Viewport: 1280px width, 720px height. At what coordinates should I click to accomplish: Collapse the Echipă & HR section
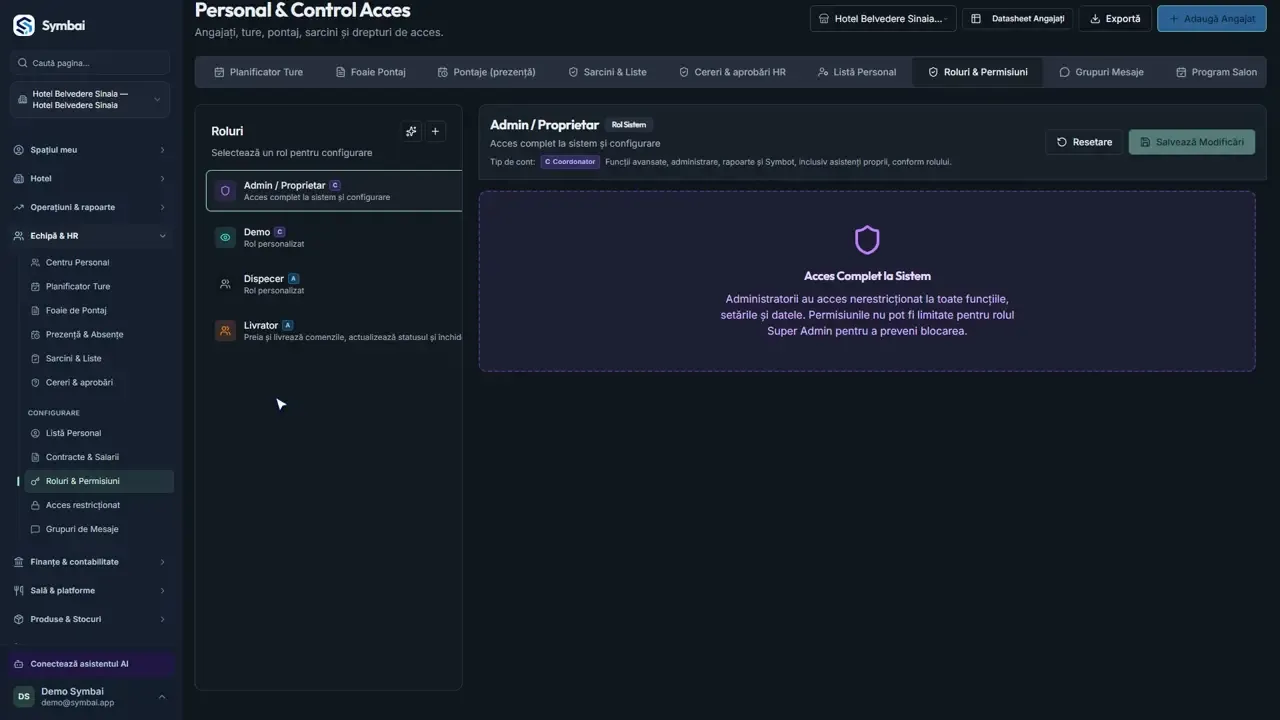click(162, 236)
